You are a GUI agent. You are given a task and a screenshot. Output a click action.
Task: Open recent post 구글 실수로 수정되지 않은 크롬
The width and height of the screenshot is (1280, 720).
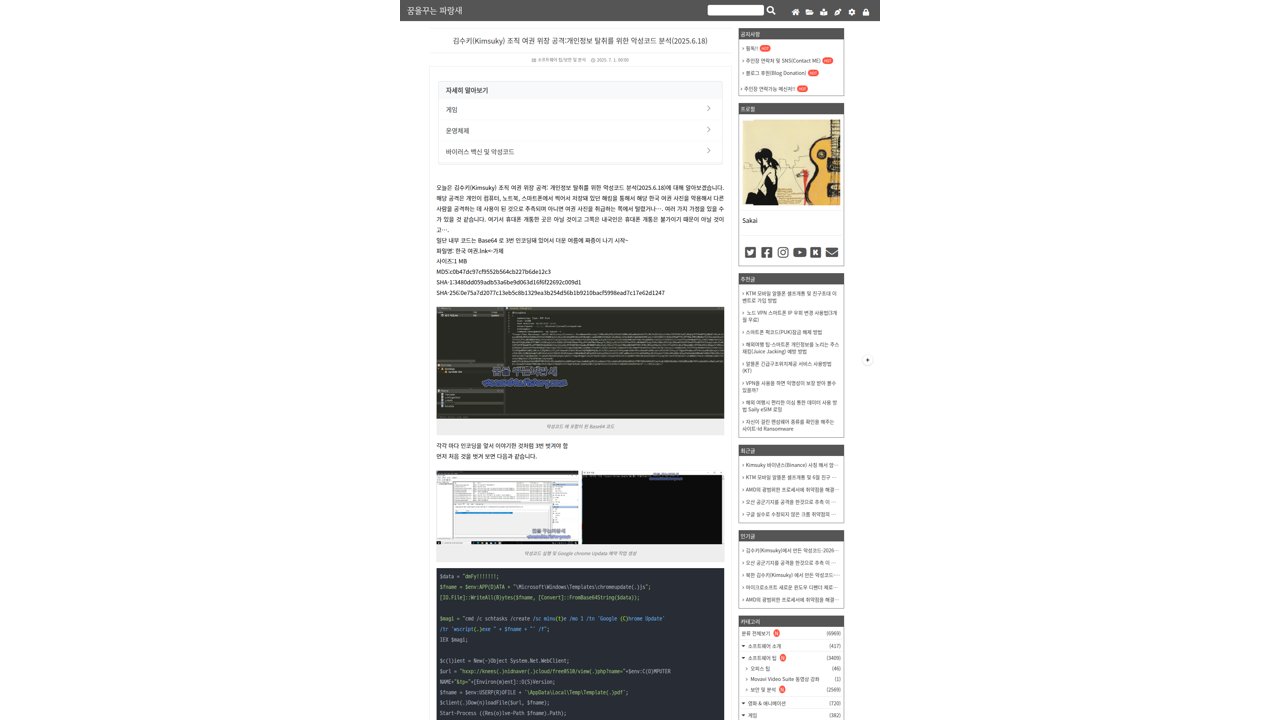click(790, 514)
